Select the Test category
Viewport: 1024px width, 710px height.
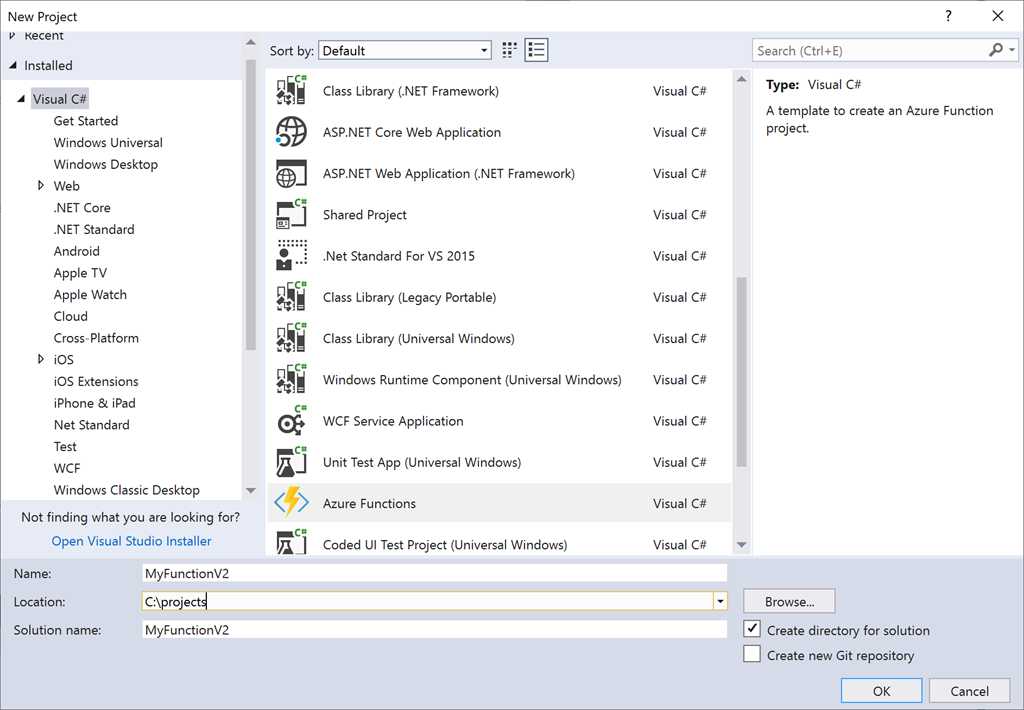(65, 447)
